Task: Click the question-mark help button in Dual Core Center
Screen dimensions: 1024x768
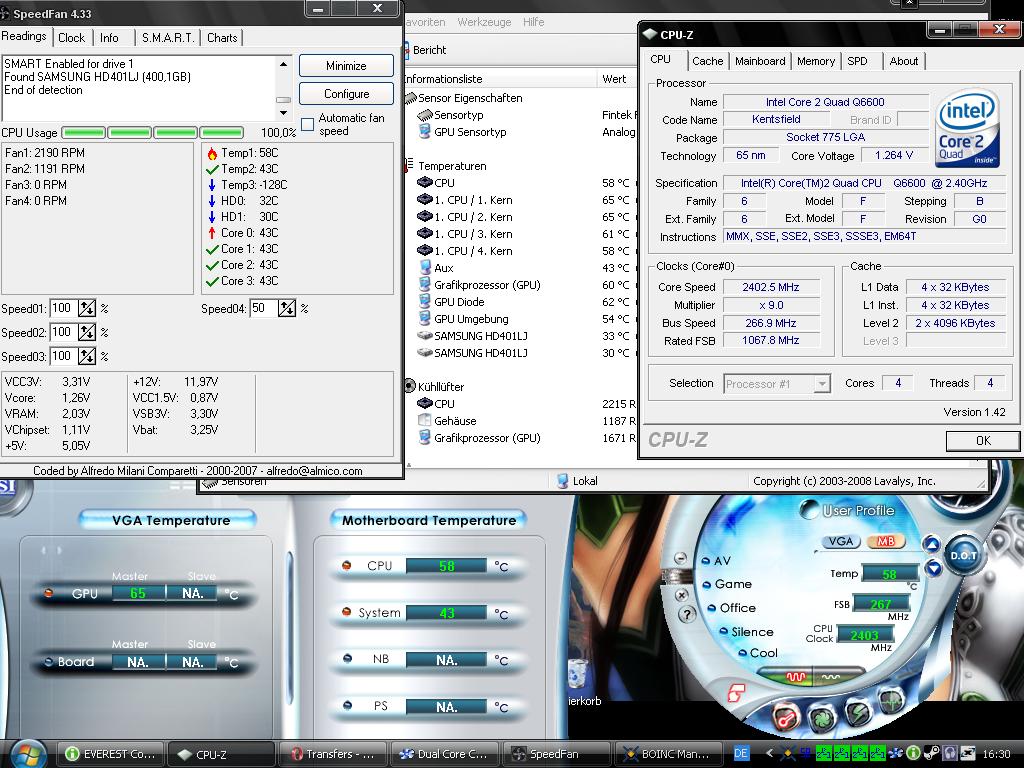Action: (x=686, y=615)
